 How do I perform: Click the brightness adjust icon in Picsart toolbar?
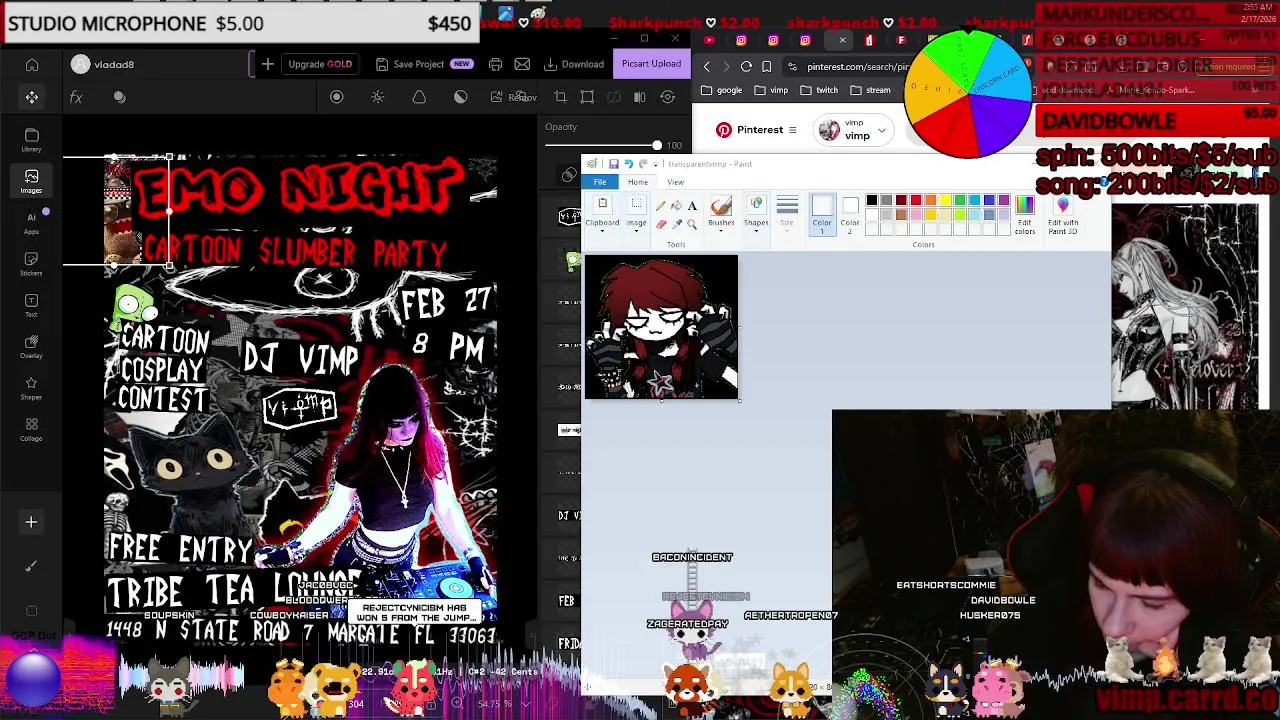378,97
